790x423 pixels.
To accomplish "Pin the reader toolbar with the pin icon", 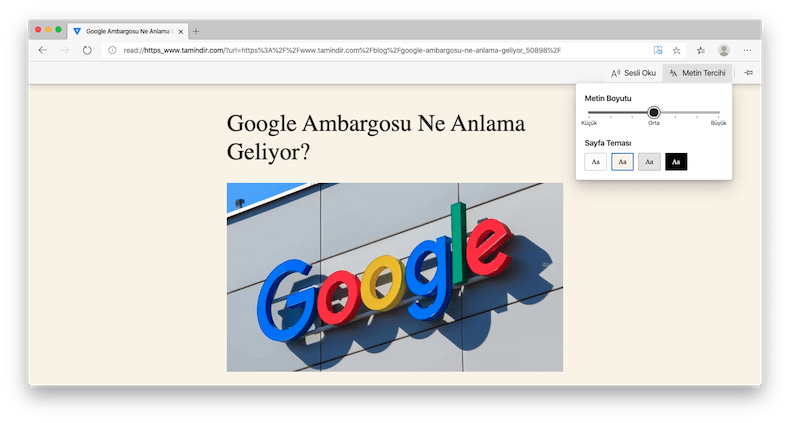I will click(749, 73).
